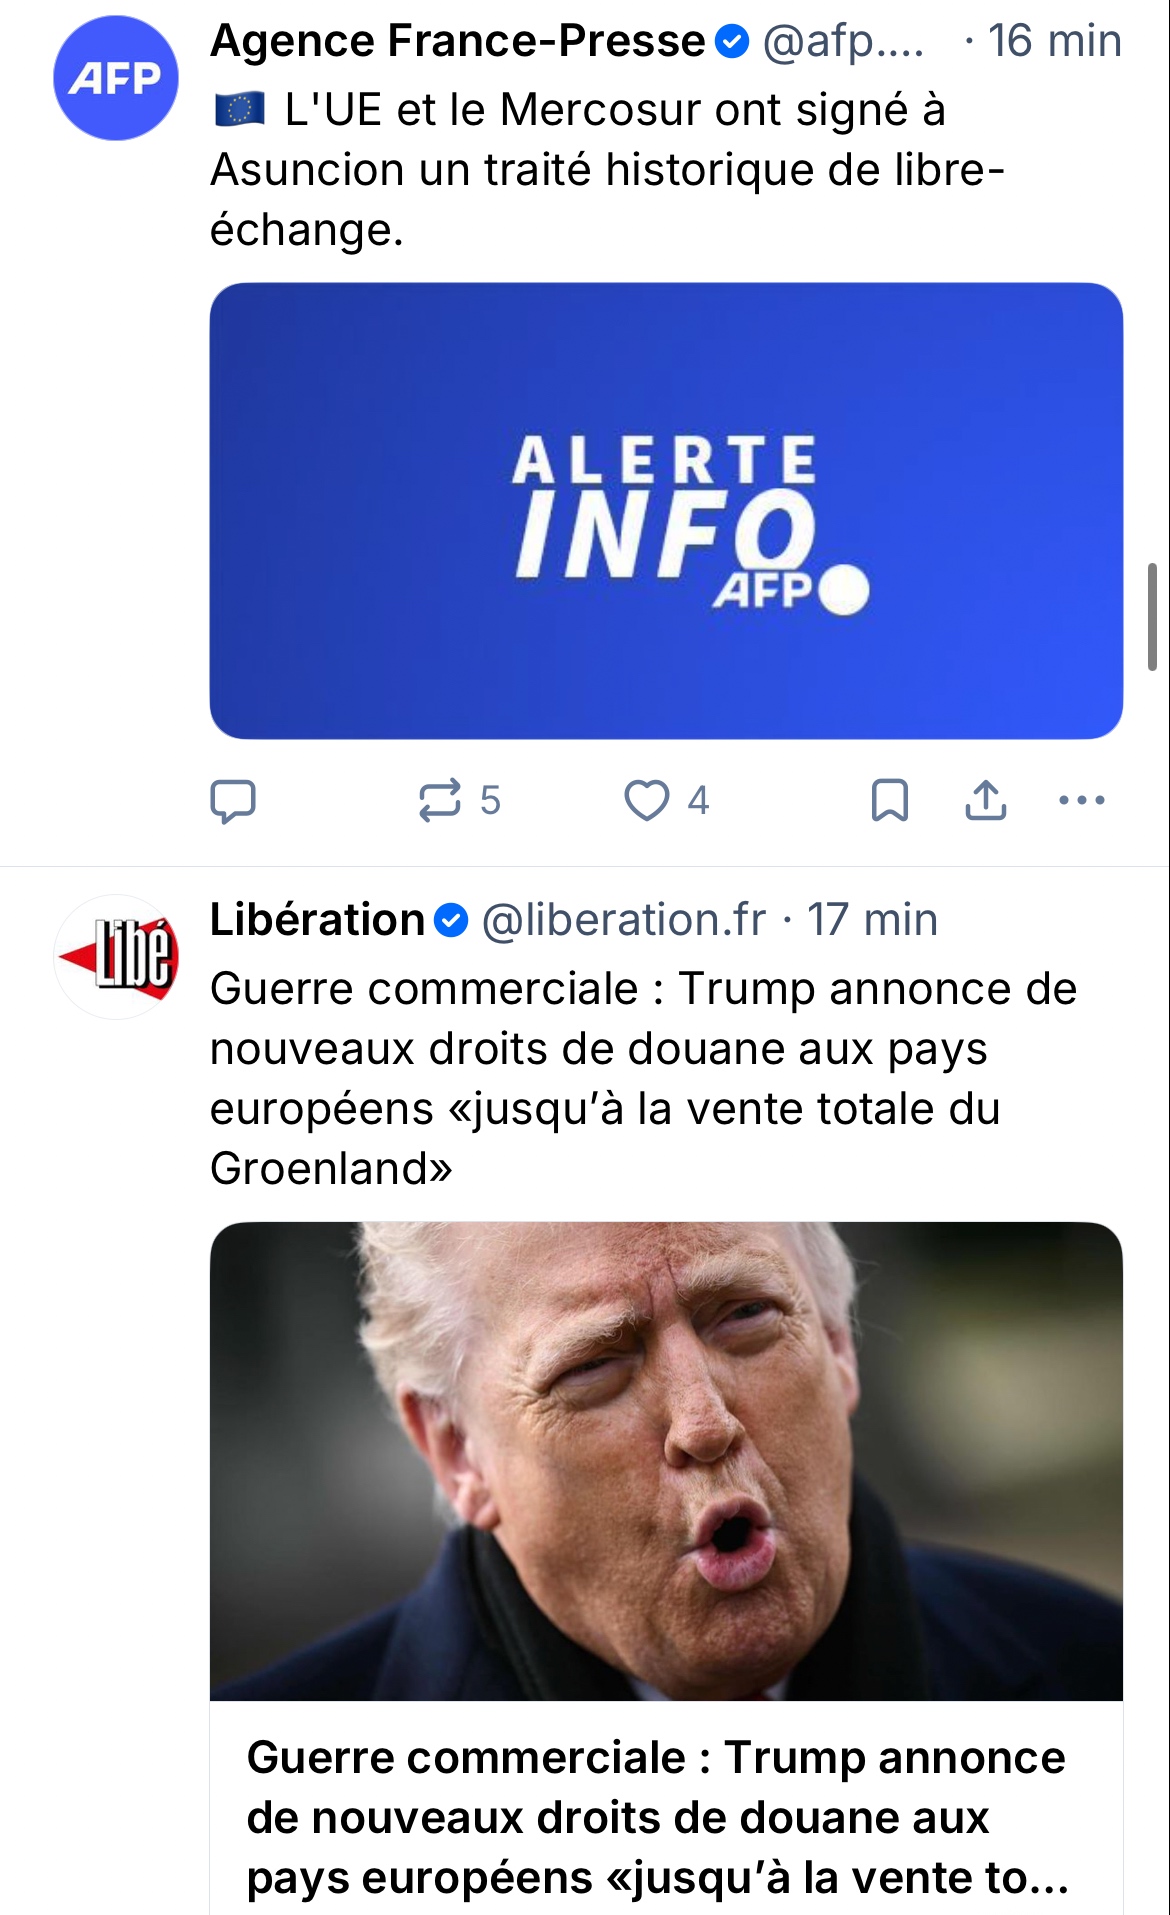The image size is (1170, 1915).
Task: Open the Libération post text about Groenland
Action: 644,1079
